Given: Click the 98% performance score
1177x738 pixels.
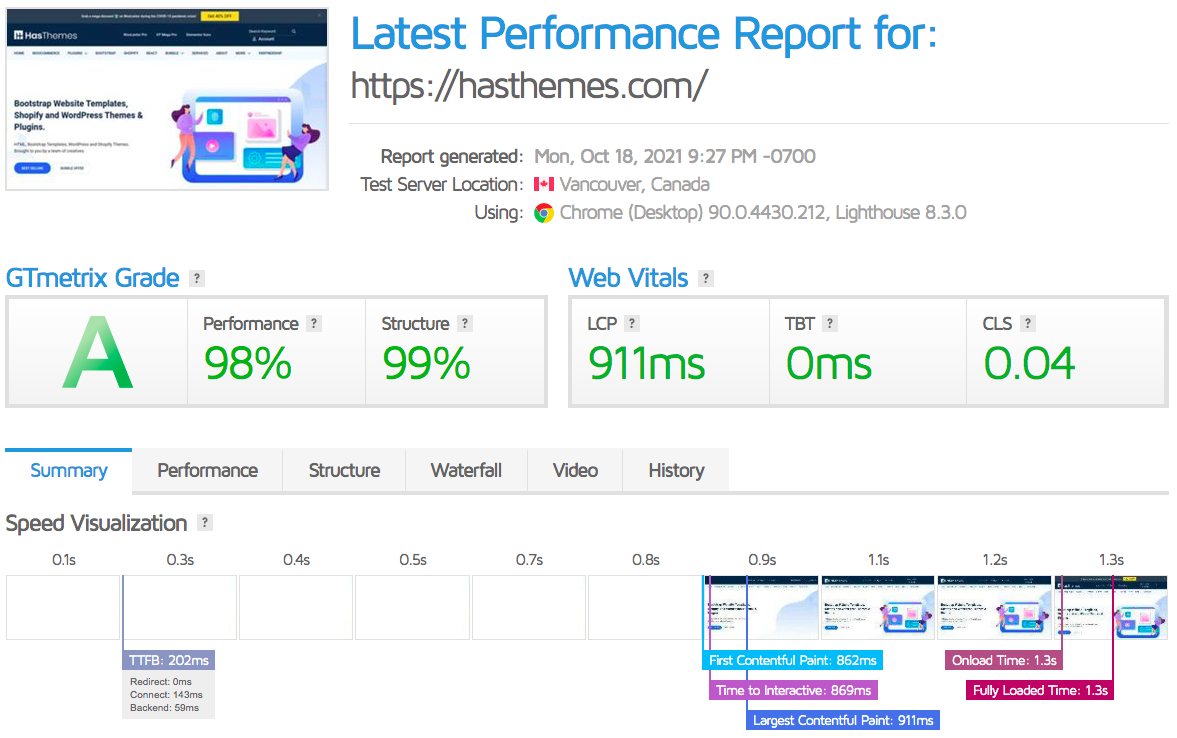Looking at the screenshot, I should click(248, 364).
